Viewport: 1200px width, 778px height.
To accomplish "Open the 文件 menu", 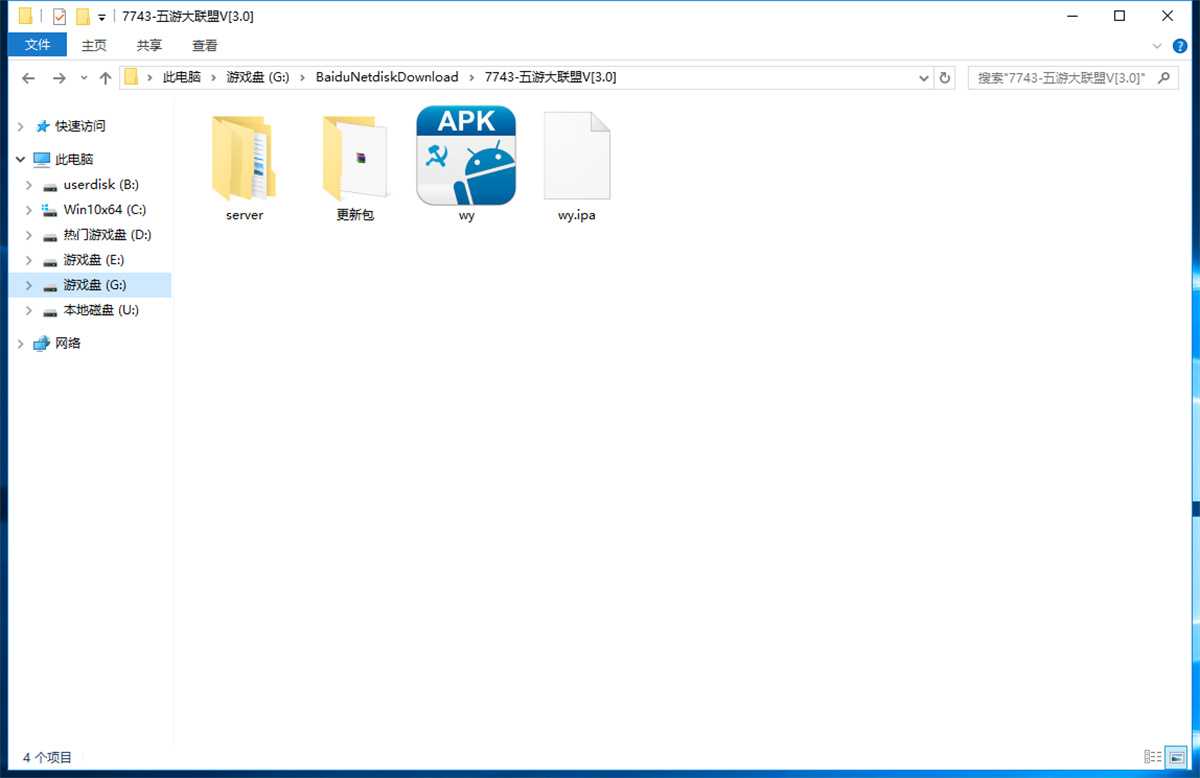I will pyautogui.click(x=37, y=45).
